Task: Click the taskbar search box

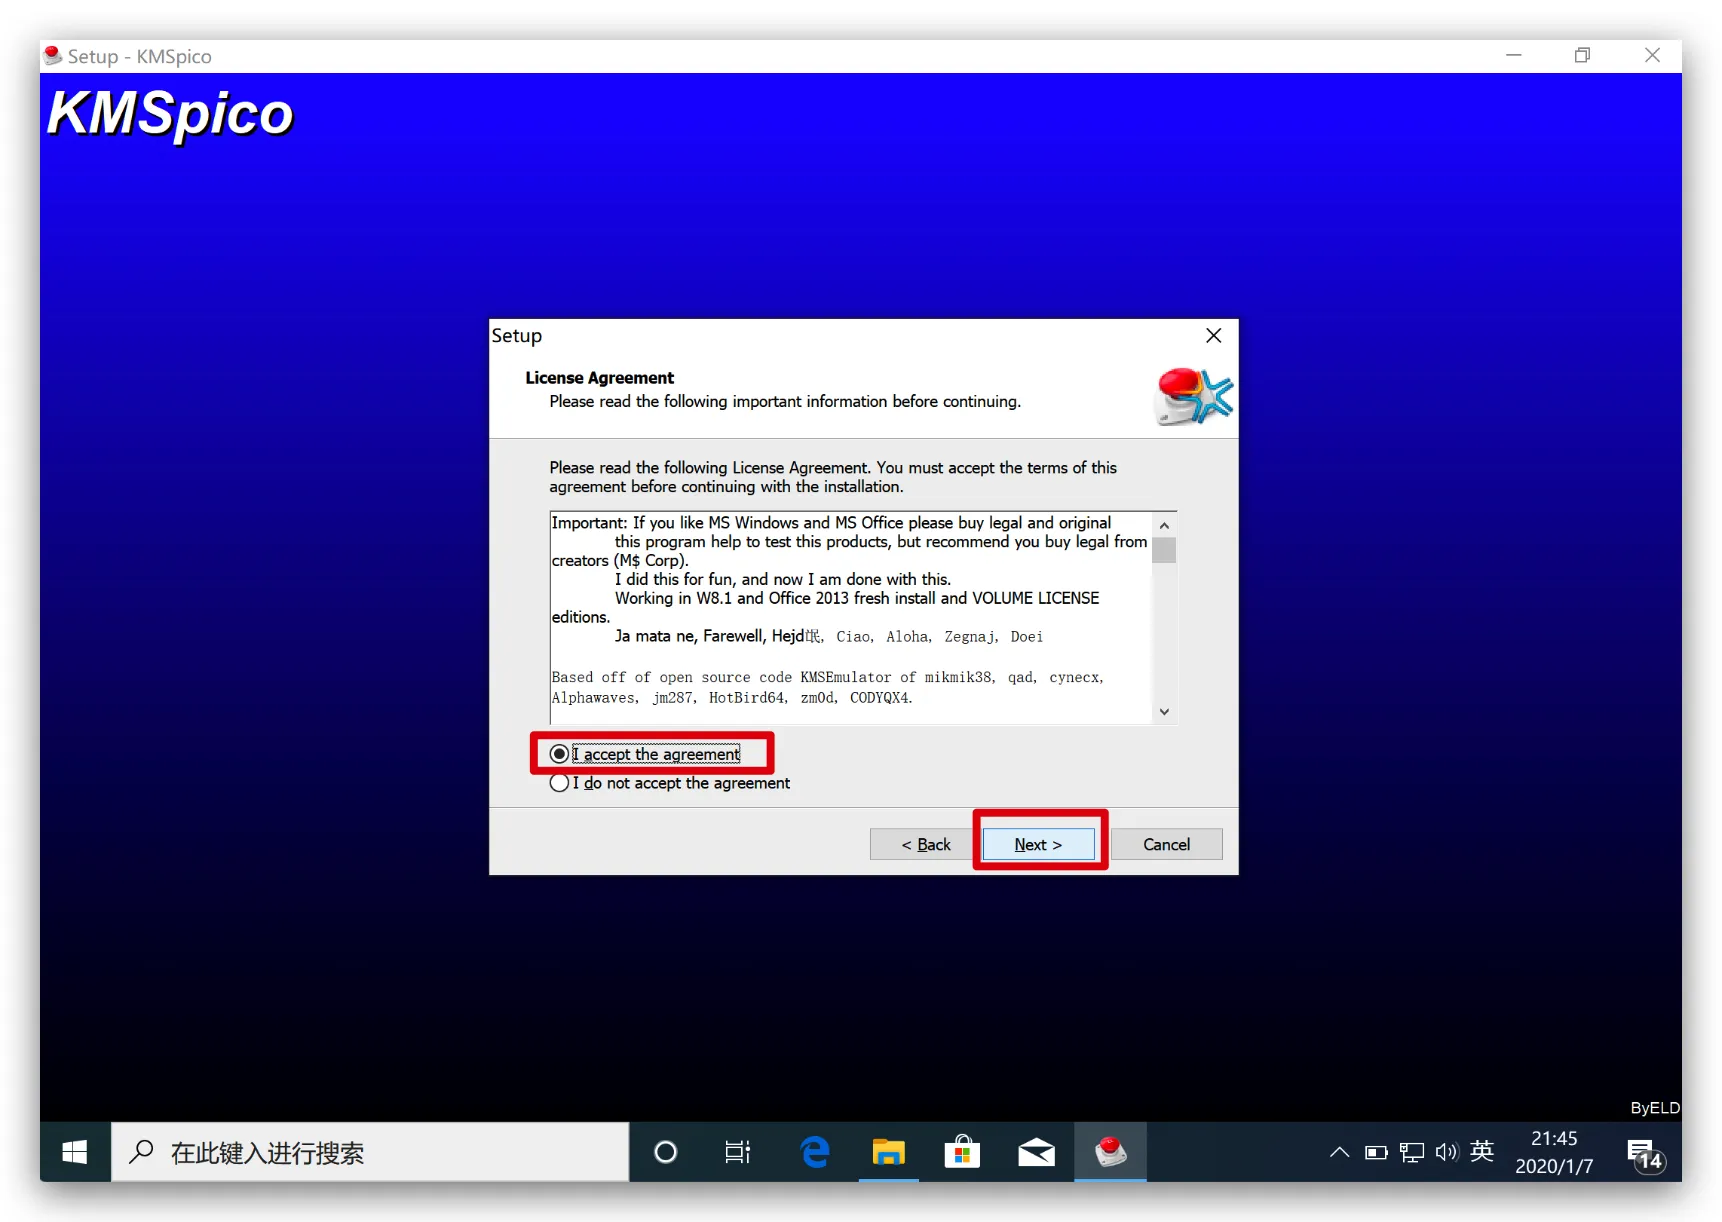Action: (370, 1152)
